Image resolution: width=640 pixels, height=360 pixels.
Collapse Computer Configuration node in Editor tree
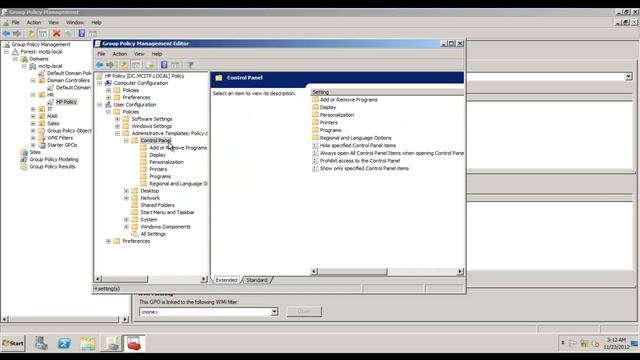pyautogui.click(x=100, y=83)
